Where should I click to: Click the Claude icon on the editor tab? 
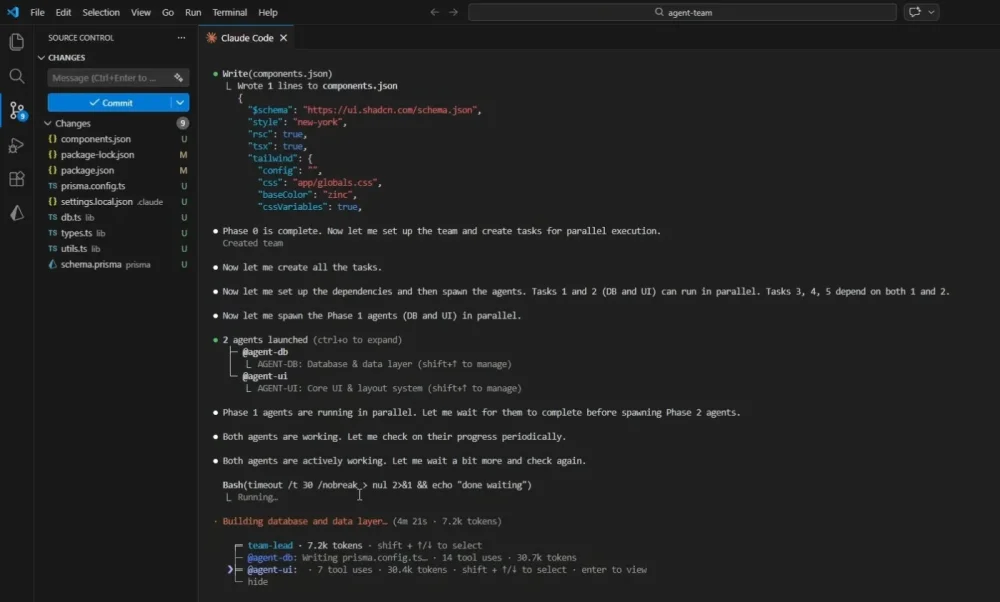(x=211, y=37)
